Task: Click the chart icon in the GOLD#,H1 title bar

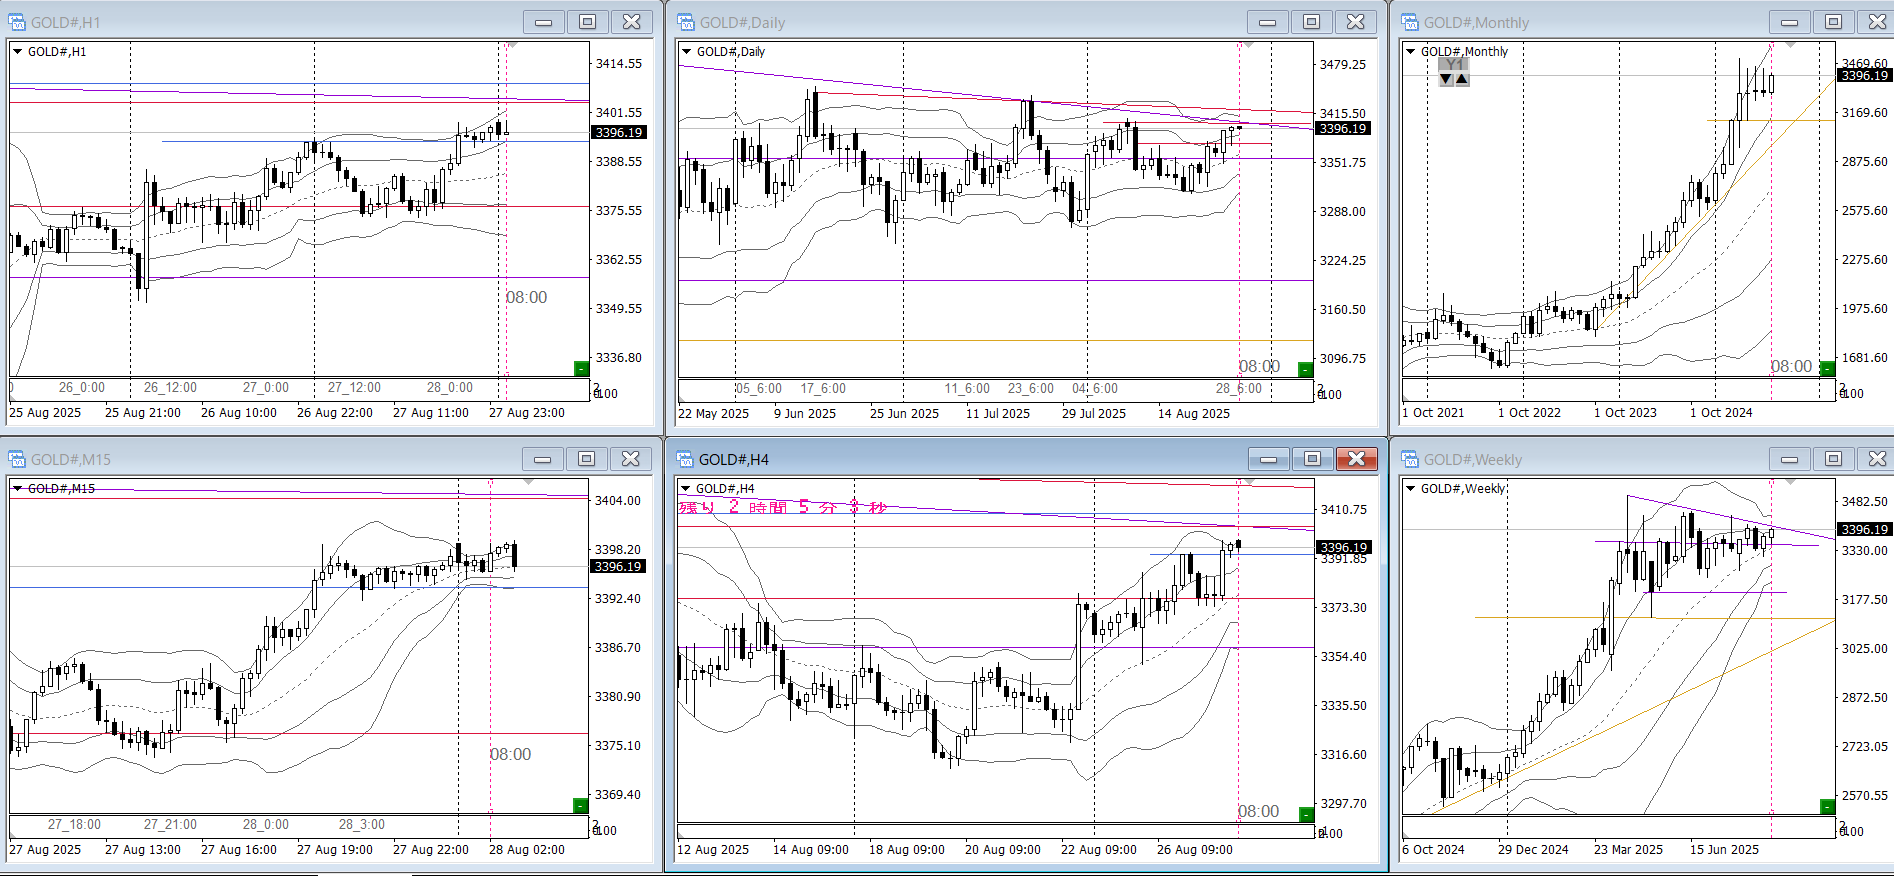Action: tap(17, 22)
